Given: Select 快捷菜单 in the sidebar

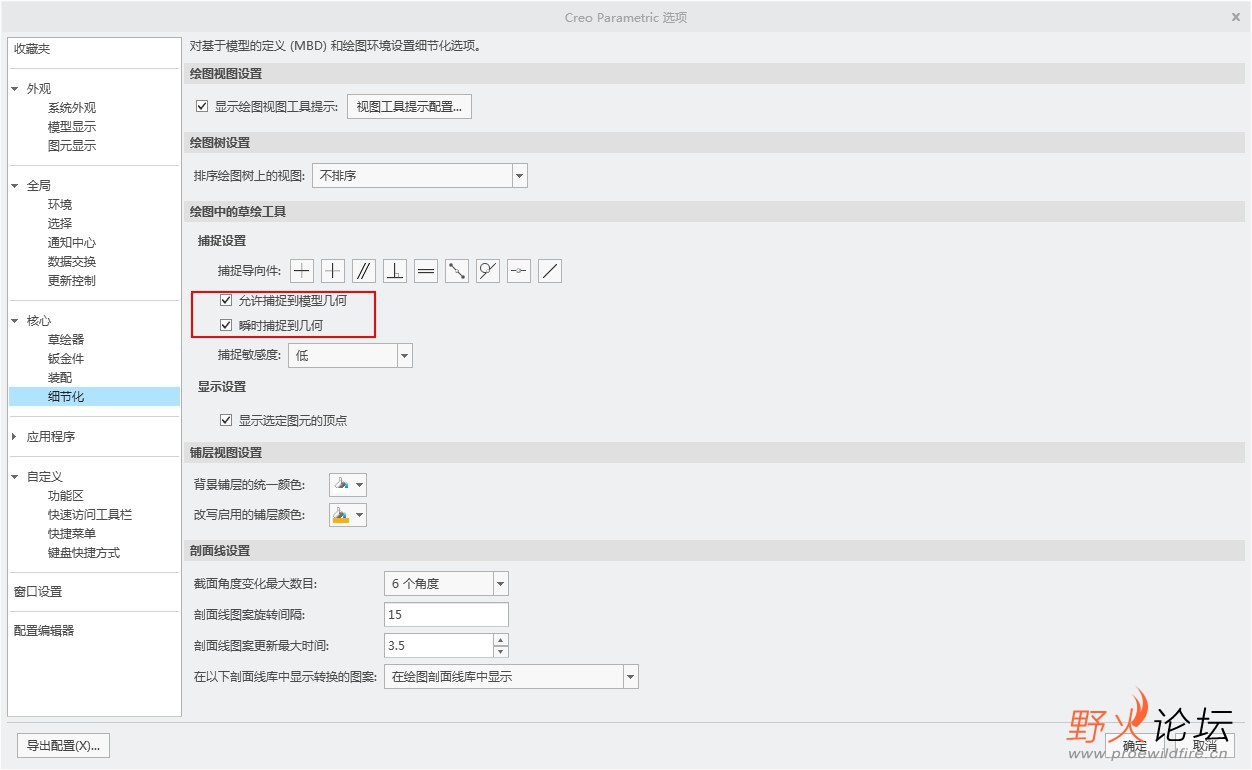Looking at the screenshot, I should [x=72, y=534].
